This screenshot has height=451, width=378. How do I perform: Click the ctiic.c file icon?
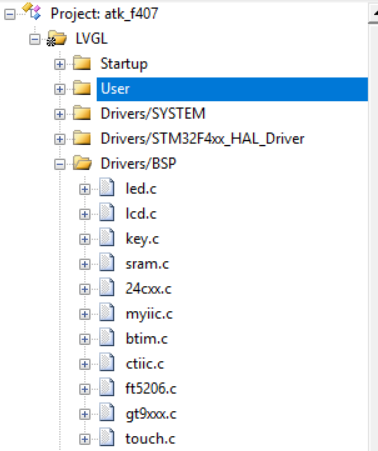(x=107, y=362)
